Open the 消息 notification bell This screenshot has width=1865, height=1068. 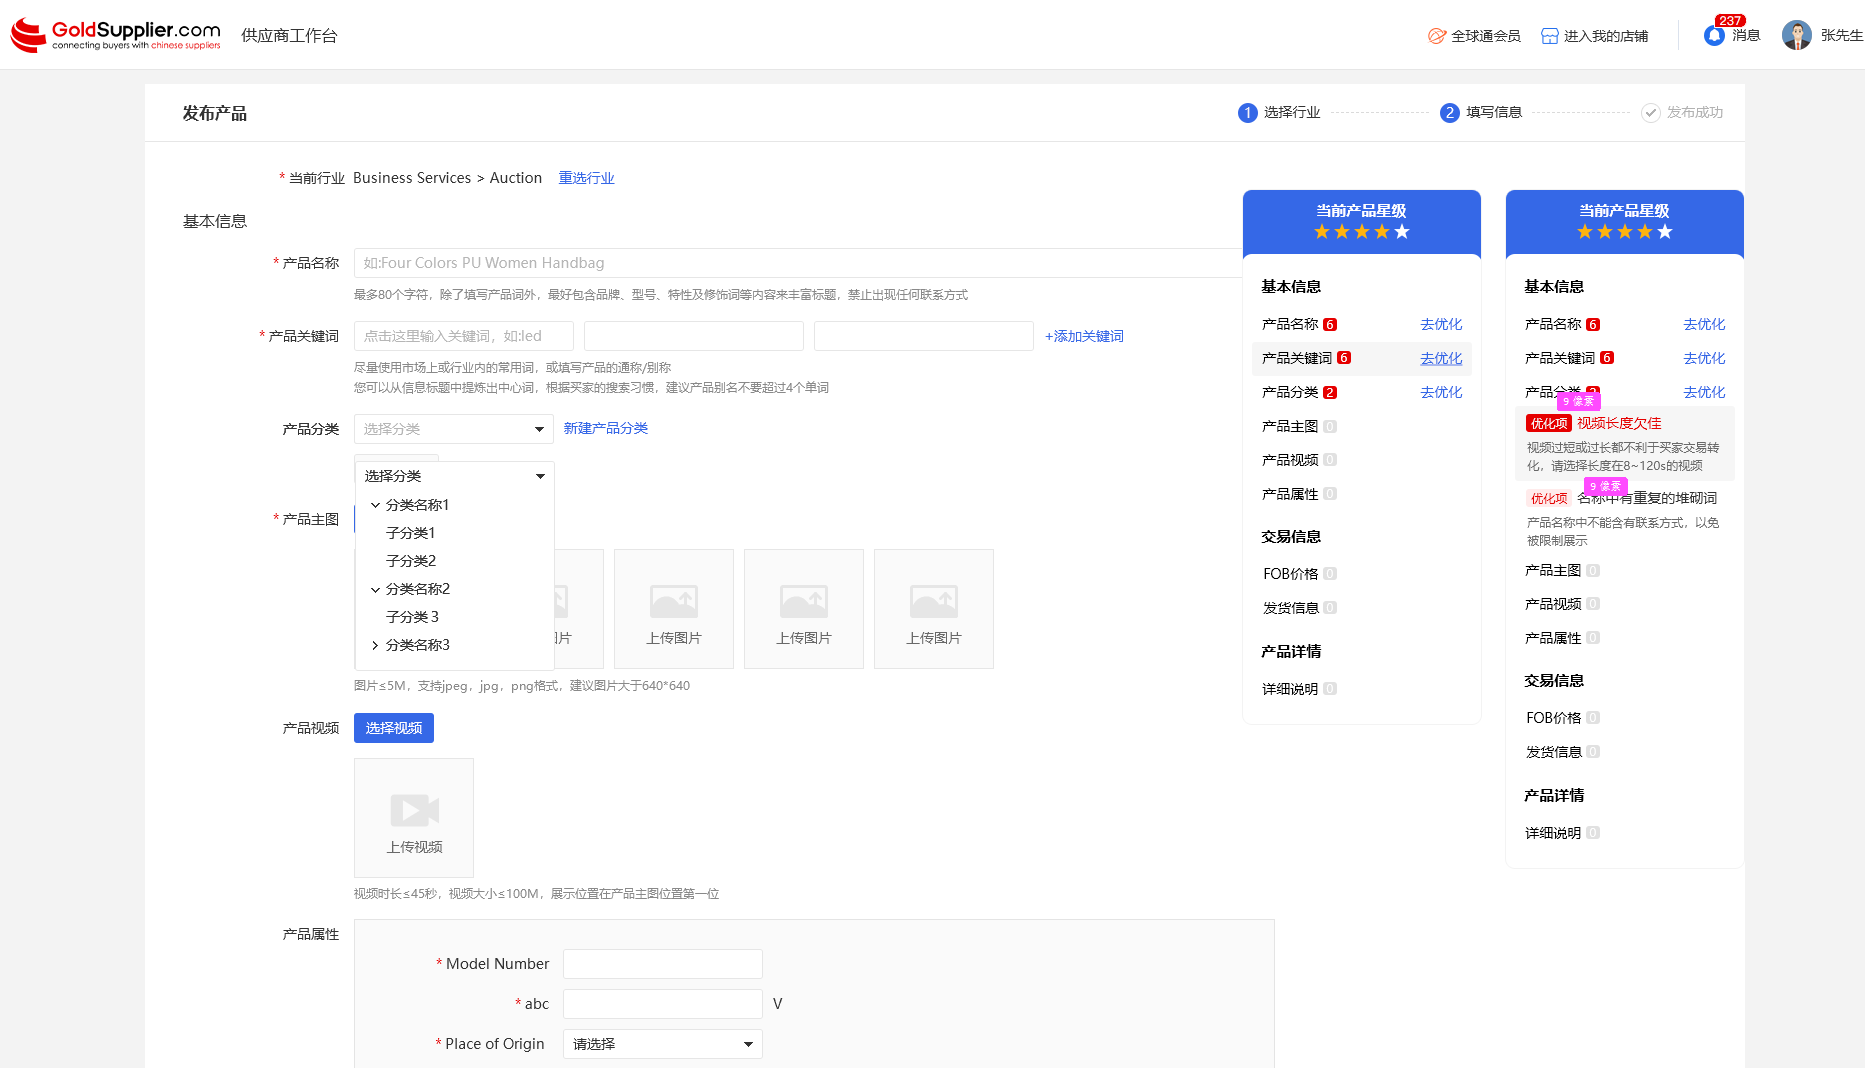coord(1714,36)
